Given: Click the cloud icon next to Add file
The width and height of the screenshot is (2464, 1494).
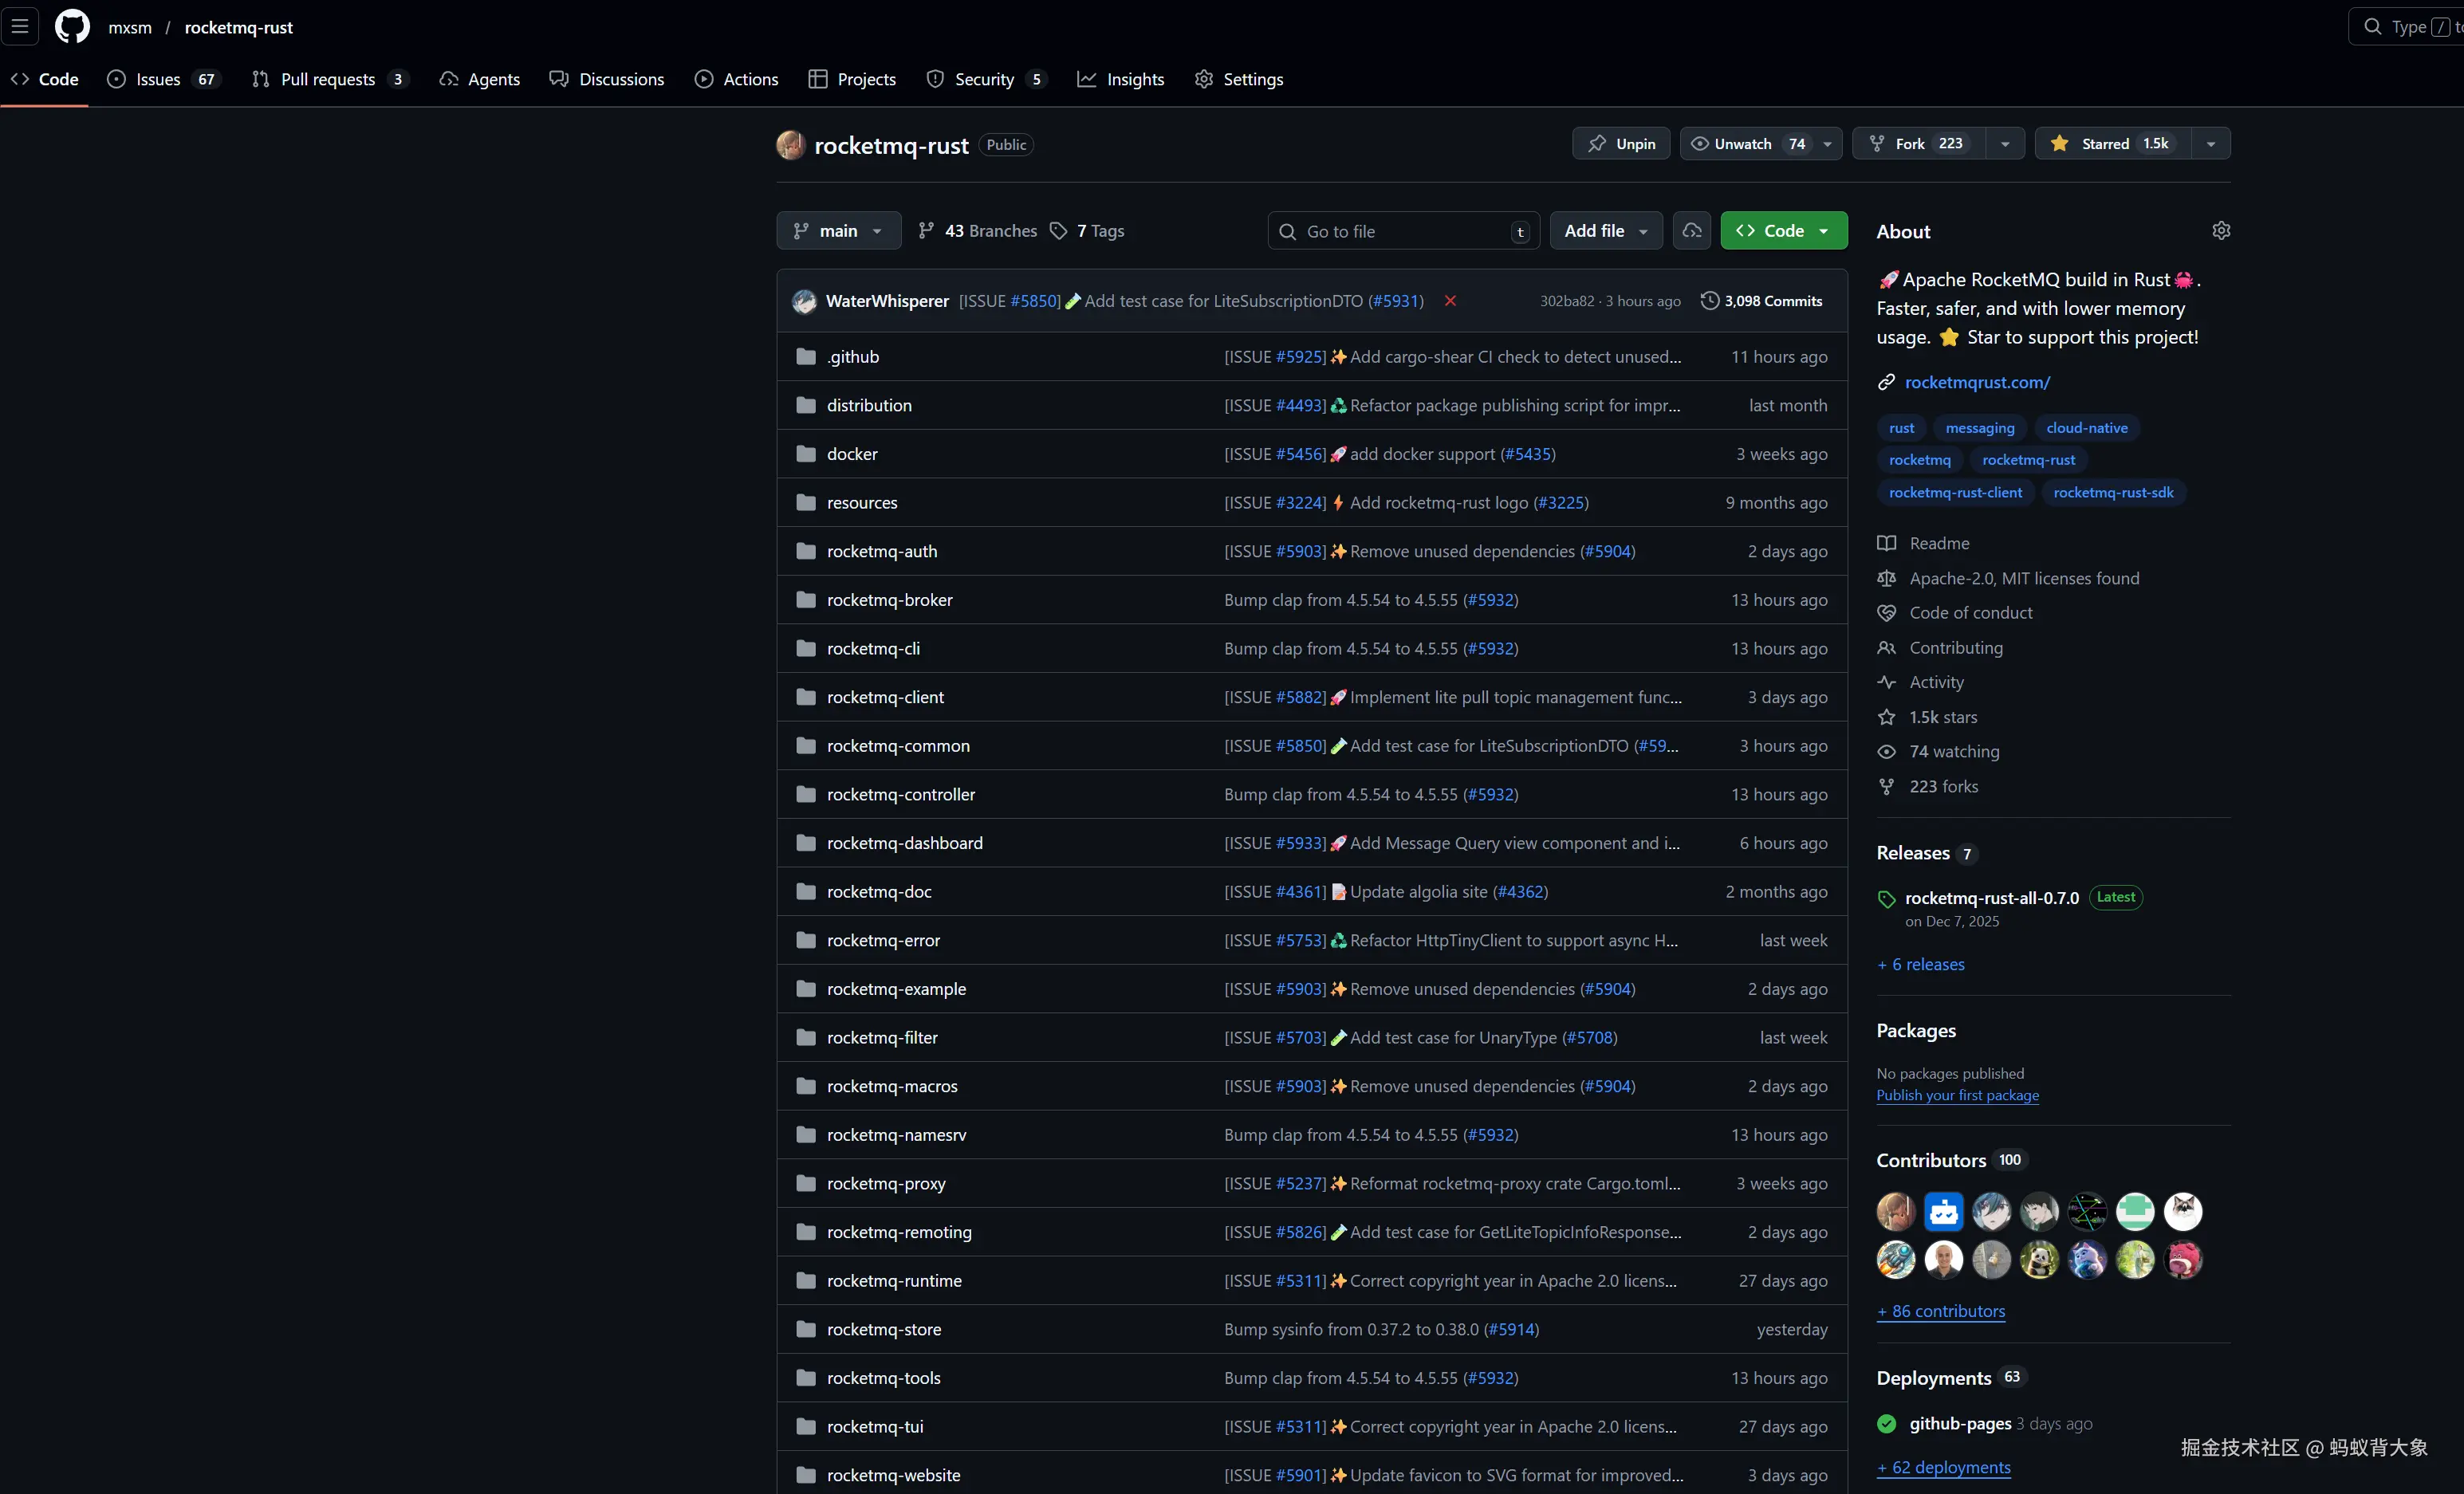Looking at the screenshot, I should (x=1692, y=231).
